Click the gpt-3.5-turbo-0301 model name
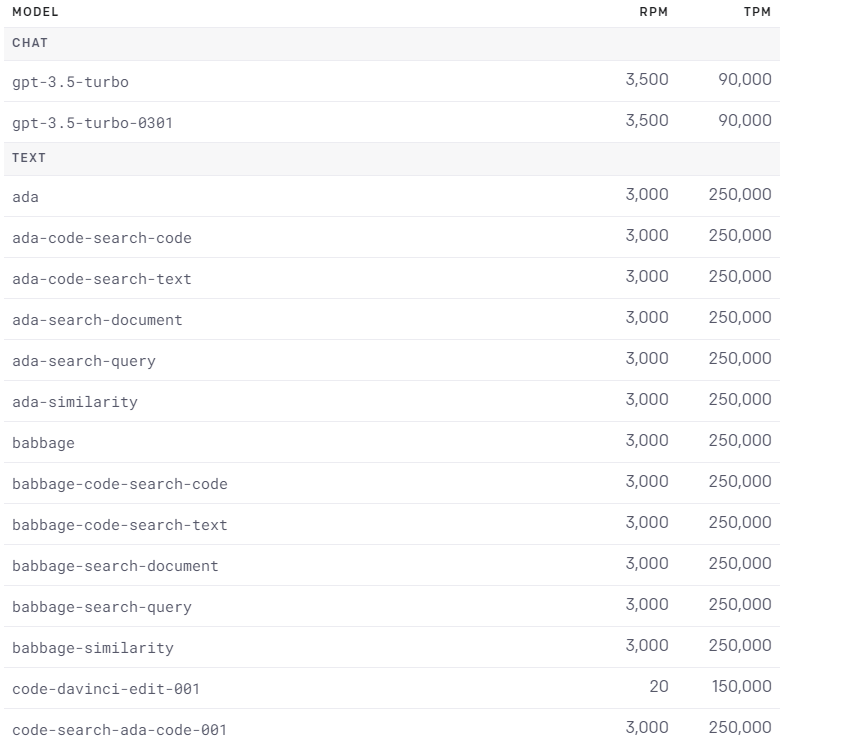The width and height of the screenshot is (850, 740). (x=92, y=123)
